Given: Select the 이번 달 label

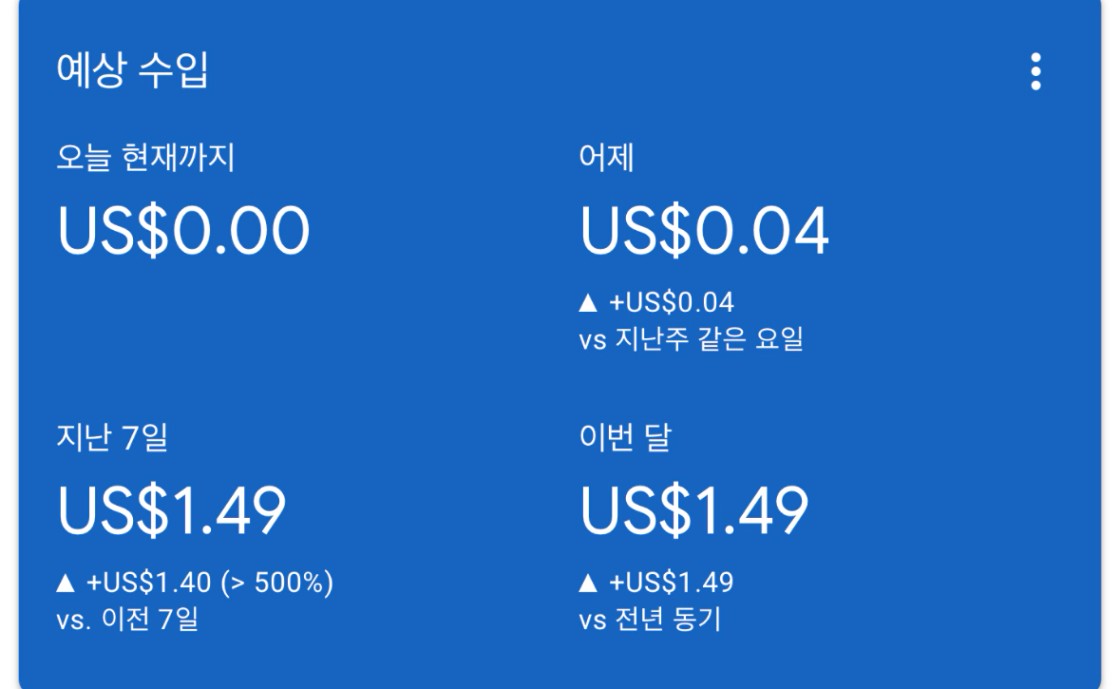Looking at the screenshot, I should (625, 440).
